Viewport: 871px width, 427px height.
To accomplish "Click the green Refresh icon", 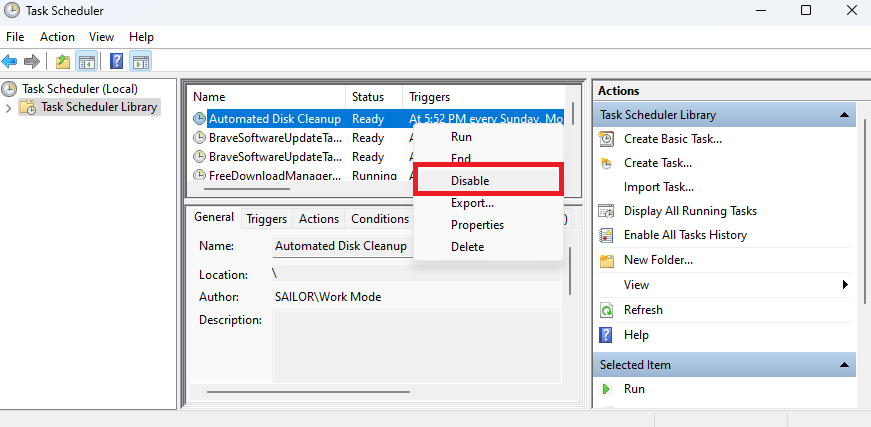I will pos(607,310).
